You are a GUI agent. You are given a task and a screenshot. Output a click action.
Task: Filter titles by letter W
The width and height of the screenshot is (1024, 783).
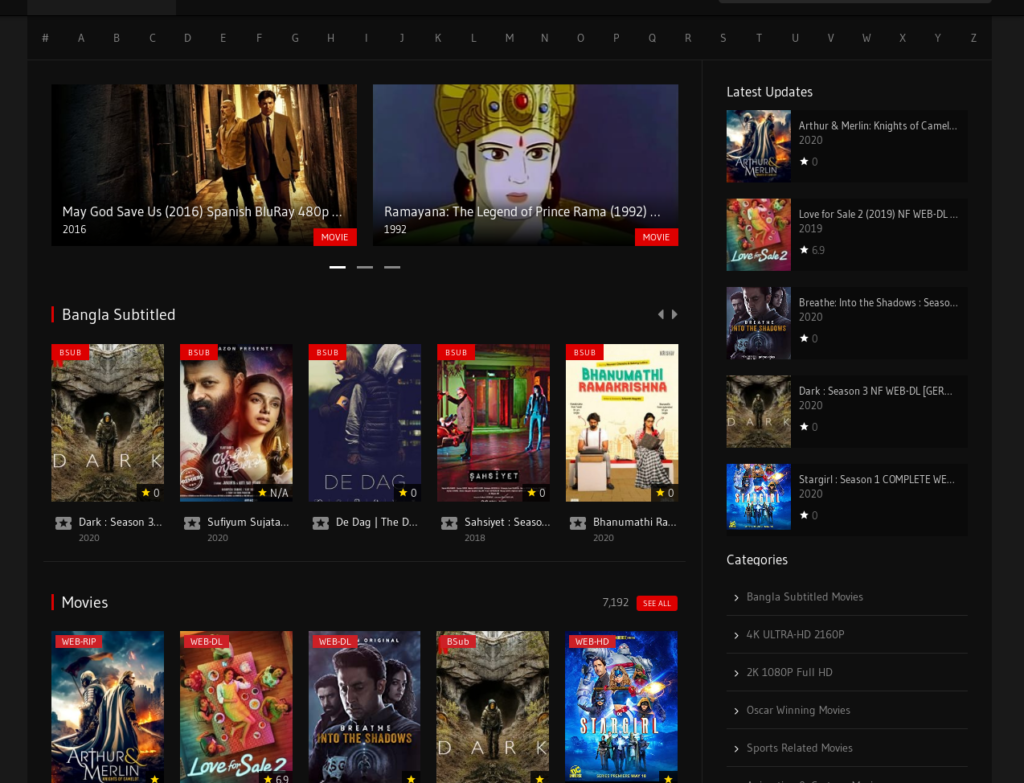point(866,38)
